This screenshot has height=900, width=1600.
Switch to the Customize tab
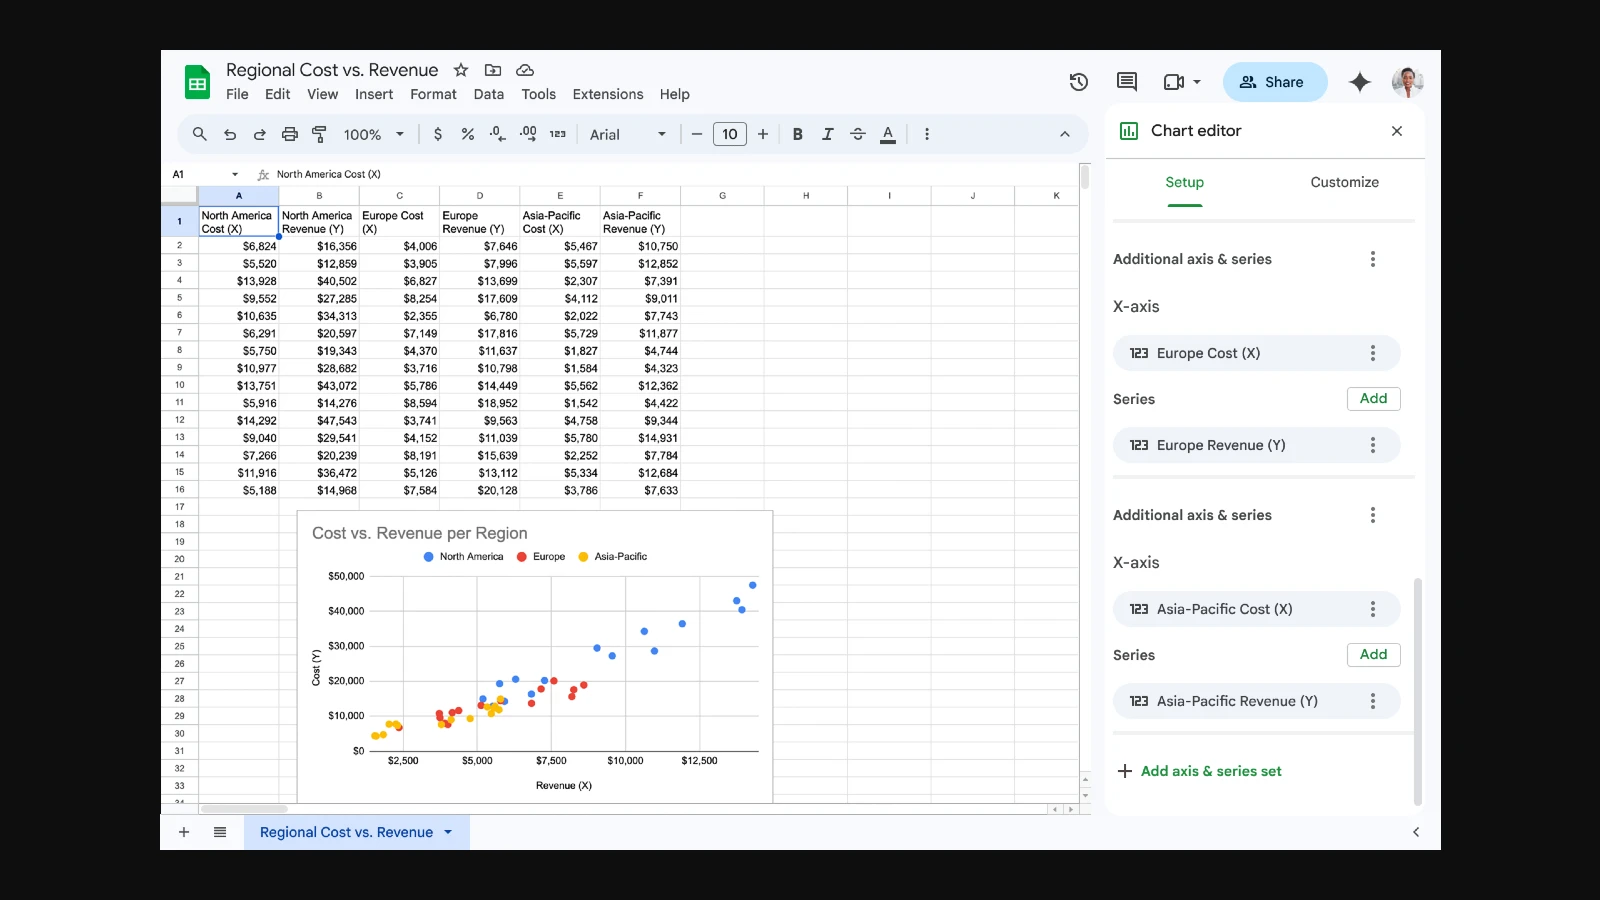pyautogui.click(x=1344, y=182)
